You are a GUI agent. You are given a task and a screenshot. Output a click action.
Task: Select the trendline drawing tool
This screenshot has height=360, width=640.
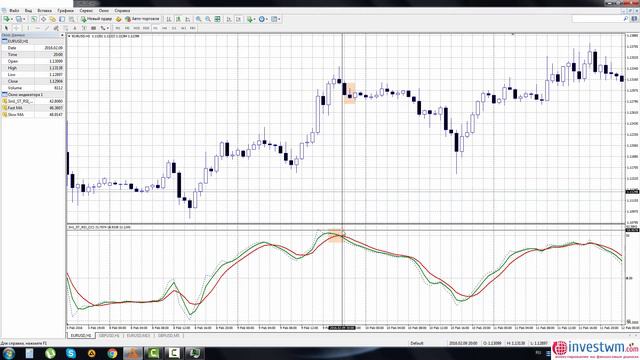47,28
